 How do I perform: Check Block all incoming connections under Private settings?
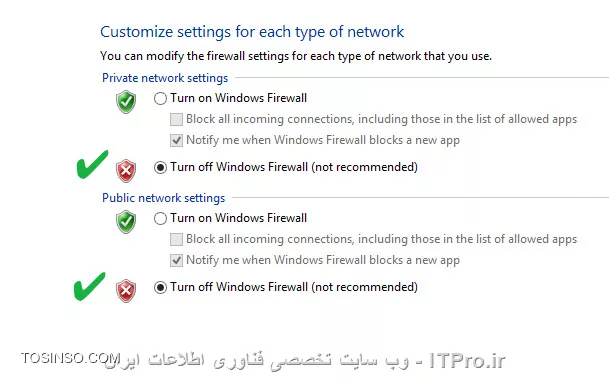(176, 119)
